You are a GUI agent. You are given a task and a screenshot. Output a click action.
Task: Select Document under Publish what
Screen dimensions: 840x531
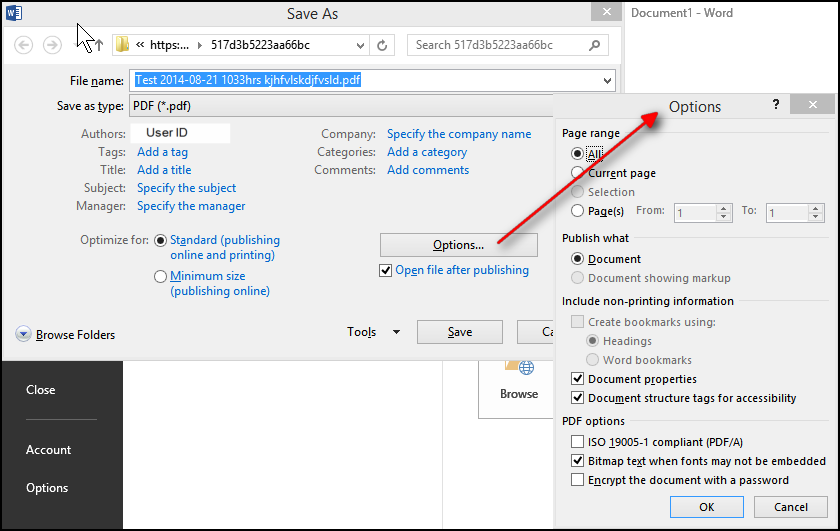577,259
